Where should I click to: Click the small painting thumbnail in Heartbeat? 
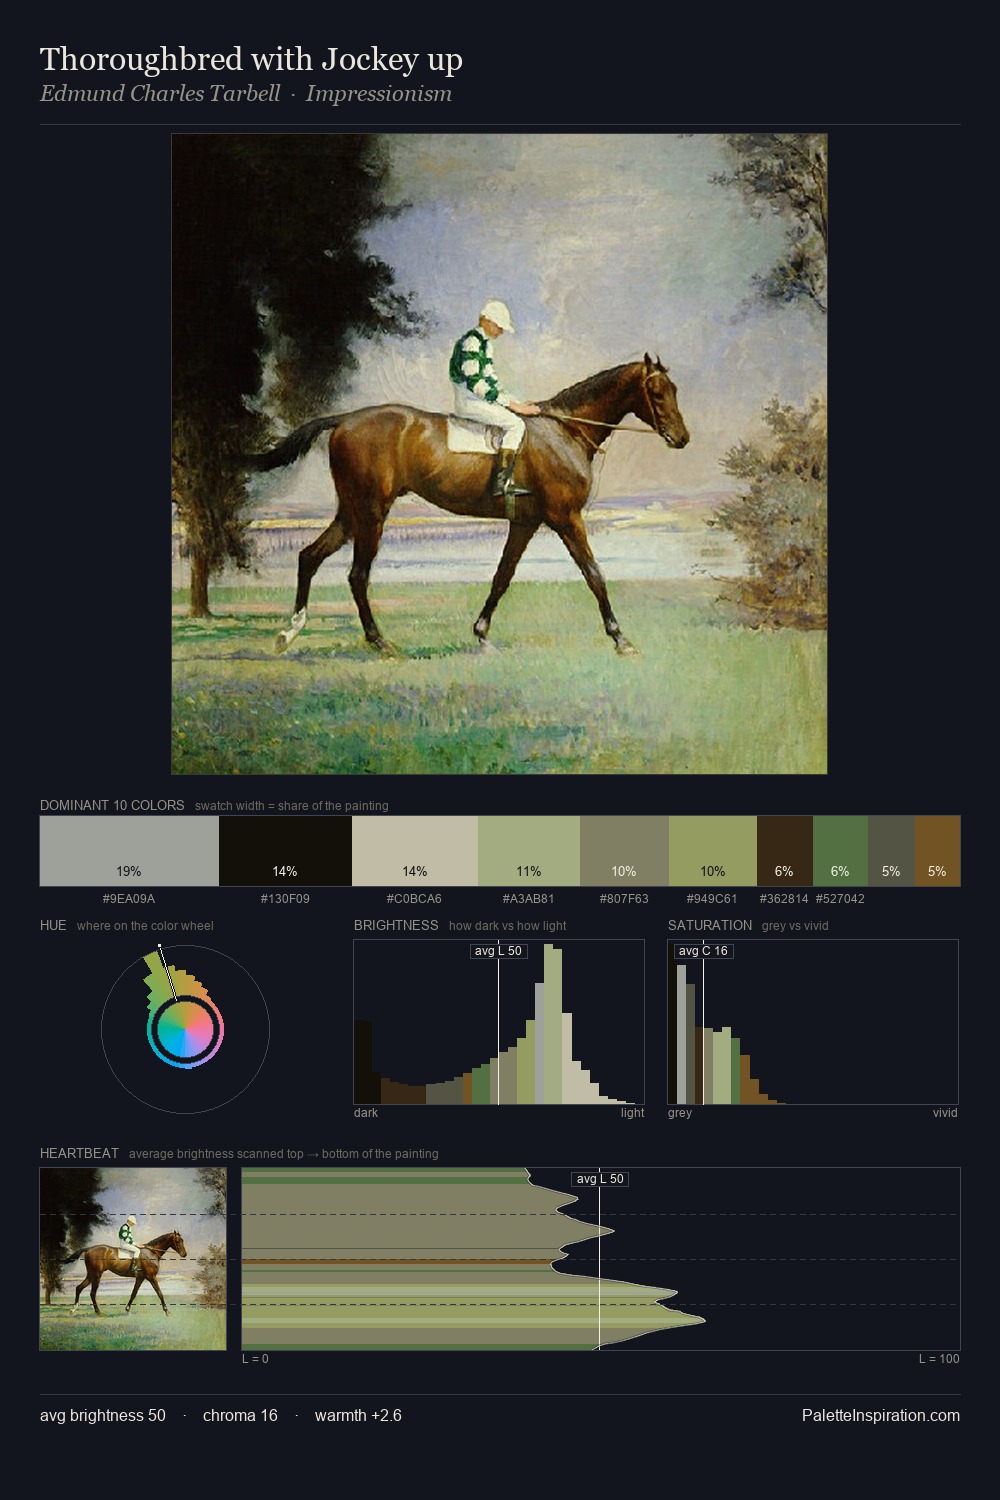tap(133, 1259)
